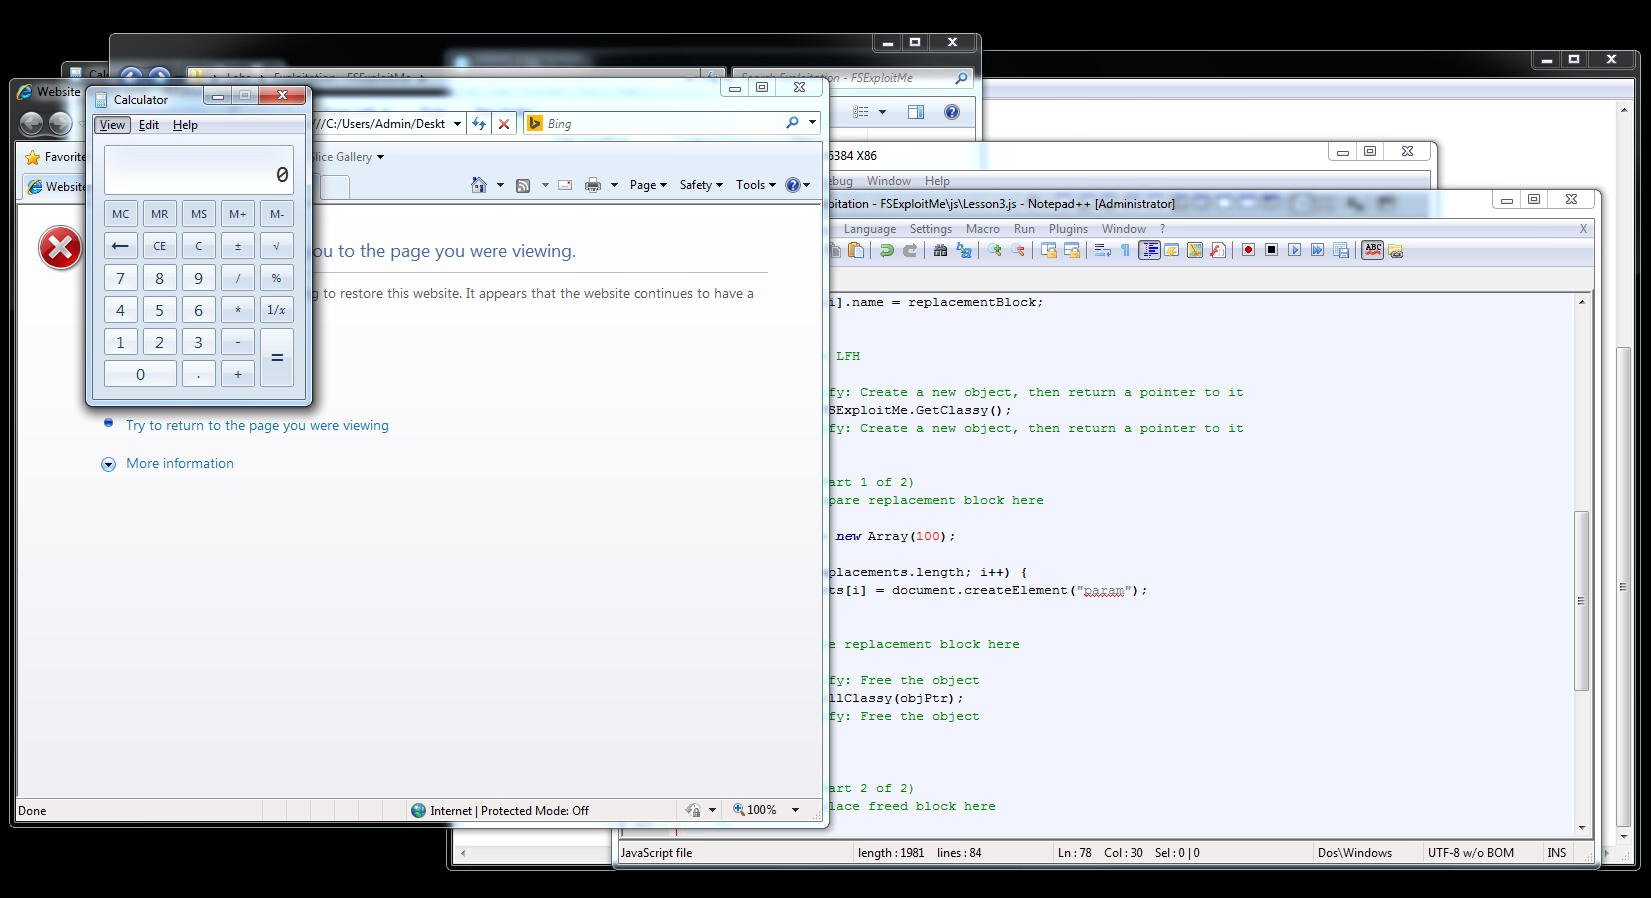Screen dimensions: 1651x898
Task: Click the Notepad++ editor vertical scrollbar thumb
Action: pyautogui.click(x=1581, y=600)
